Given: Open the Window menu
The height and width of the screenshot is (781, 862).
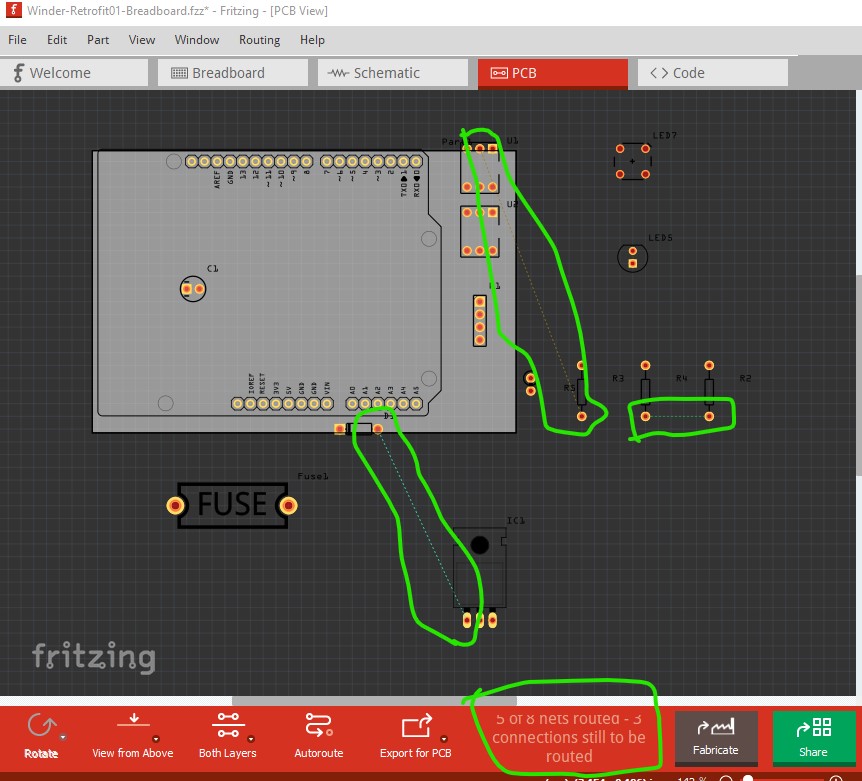Looking at the screenshot, I should pos(197,40).
